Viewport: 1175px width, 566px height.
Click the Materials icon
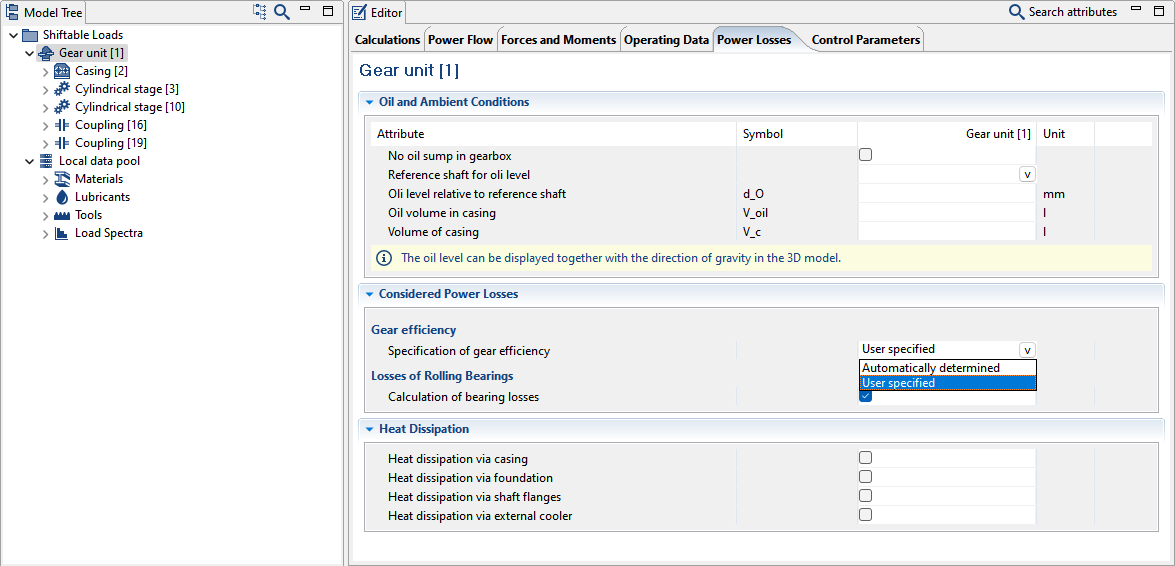[62, 178]
